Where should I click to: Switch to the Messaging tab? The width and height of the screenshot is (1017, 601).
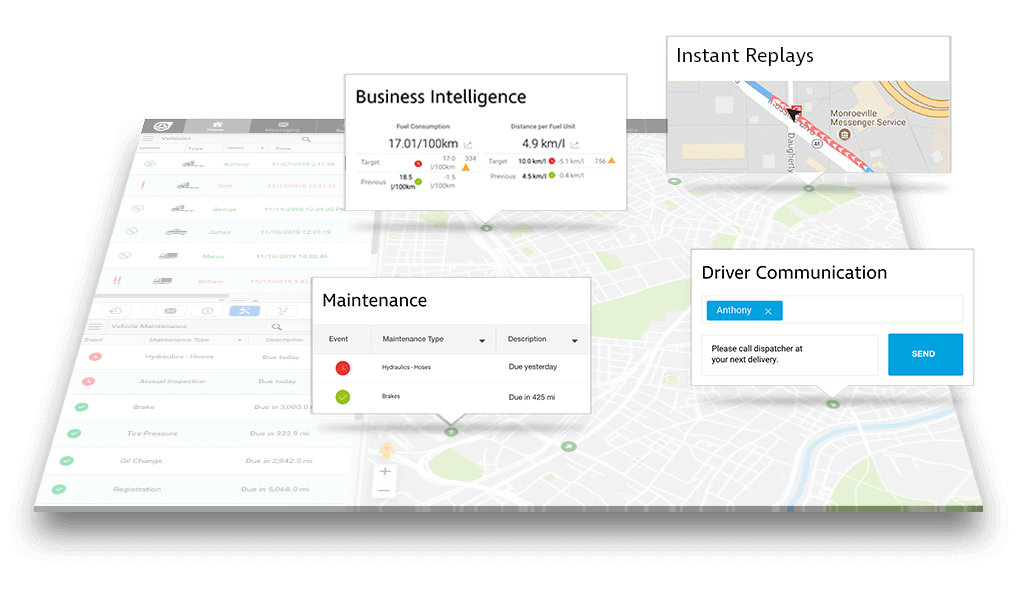click(283, 125)
